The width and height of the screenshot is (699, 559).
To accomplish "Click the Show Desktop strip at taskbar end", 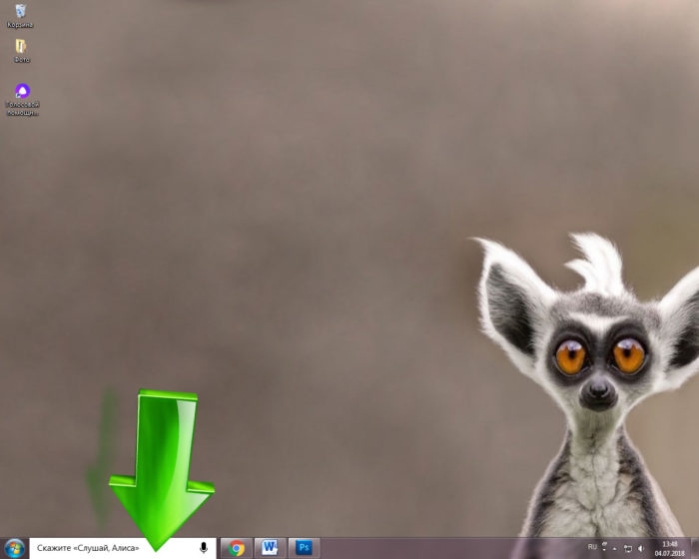I will [695, 548].
